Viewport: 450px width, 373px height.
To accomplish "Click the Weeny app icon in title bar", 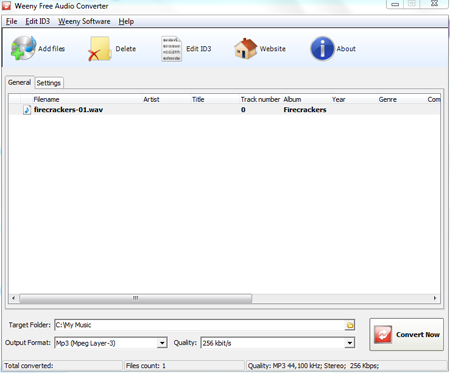I will pyautogui.click(x=6, y=6).
